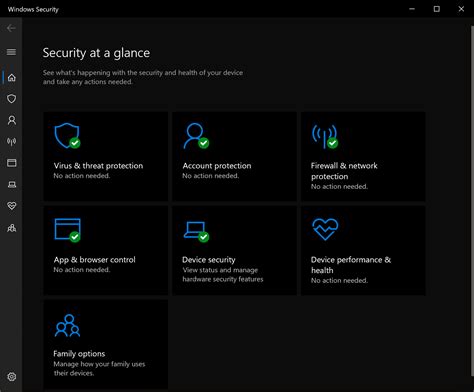Viewport: 474px width, 392px height.
Task: Select Device performance heart icon in sidebar
Action: click(12, 206)
